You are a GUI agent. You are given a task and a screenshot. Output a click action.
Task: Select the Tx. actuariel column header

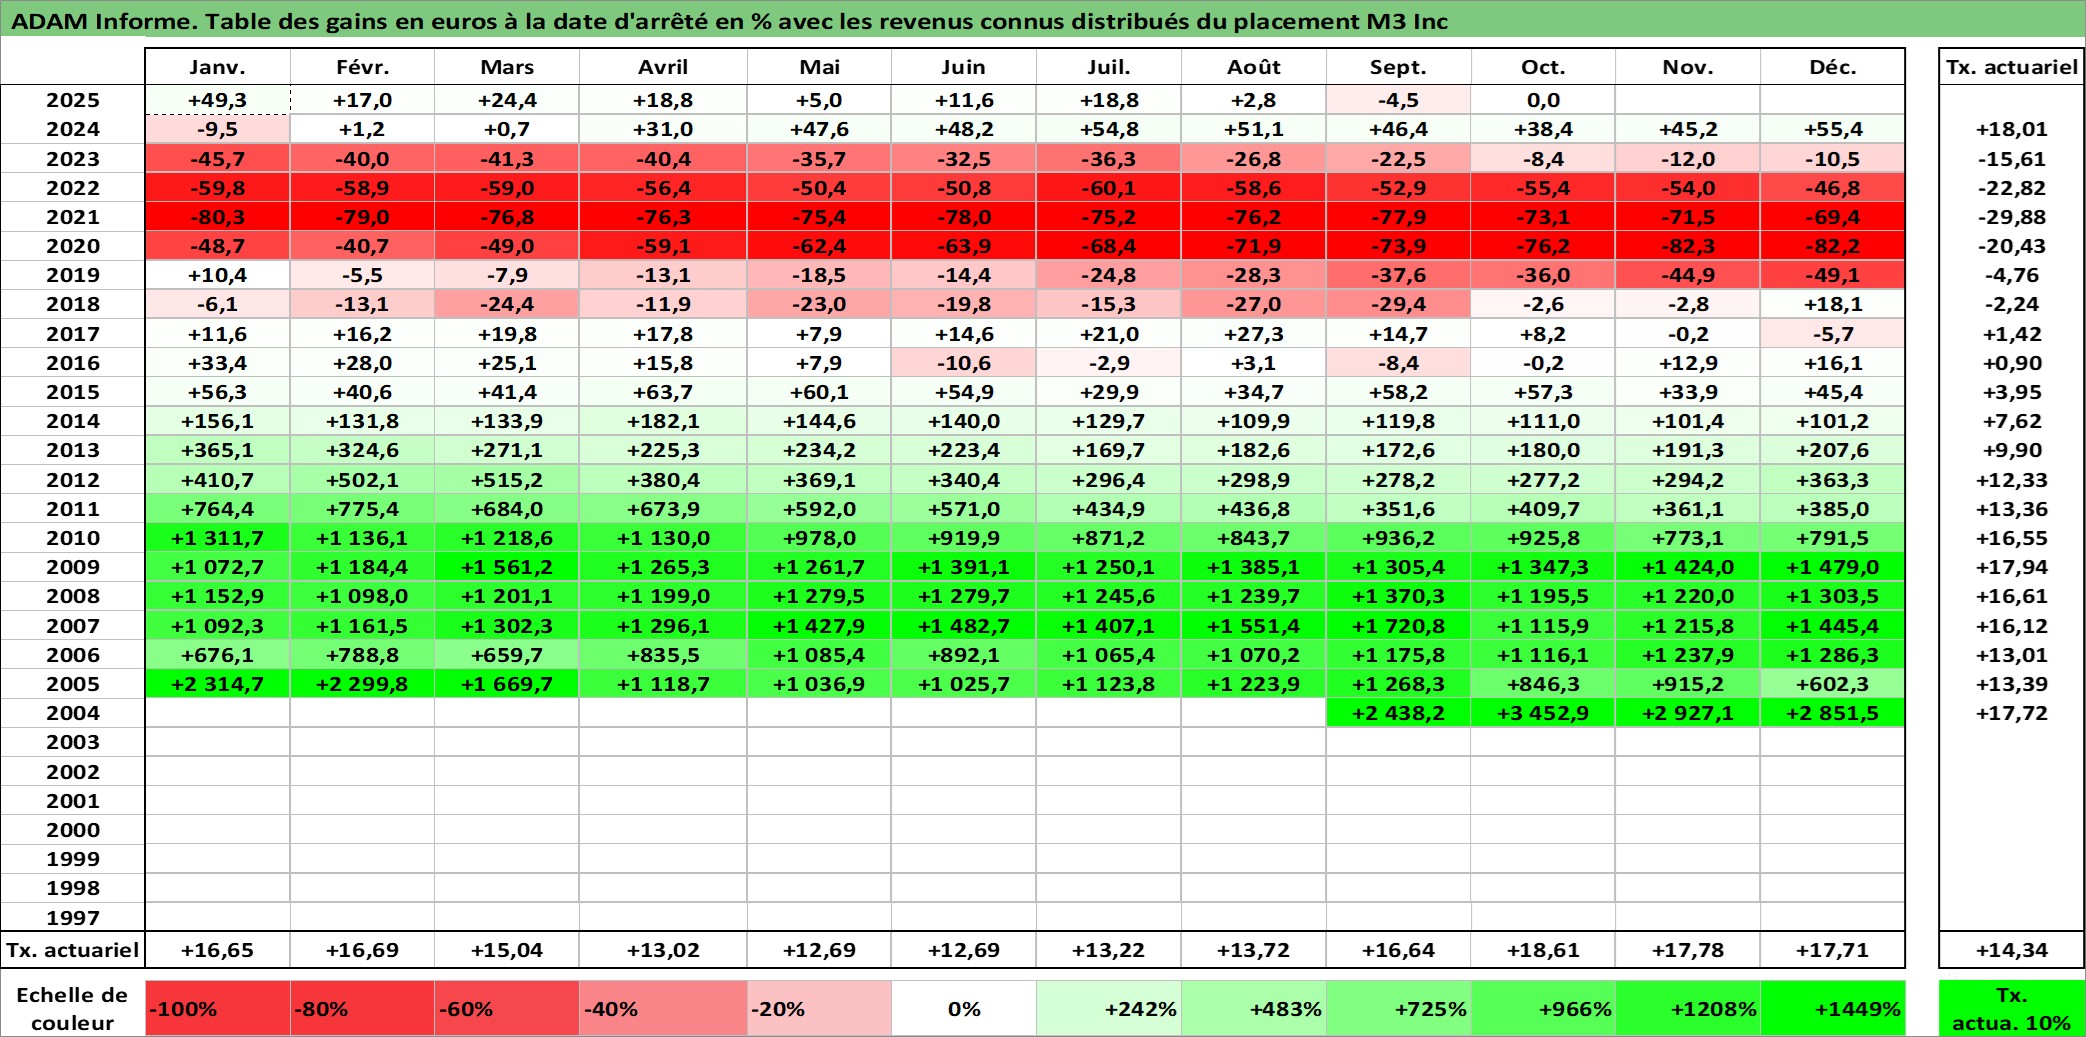point(2012,67)
